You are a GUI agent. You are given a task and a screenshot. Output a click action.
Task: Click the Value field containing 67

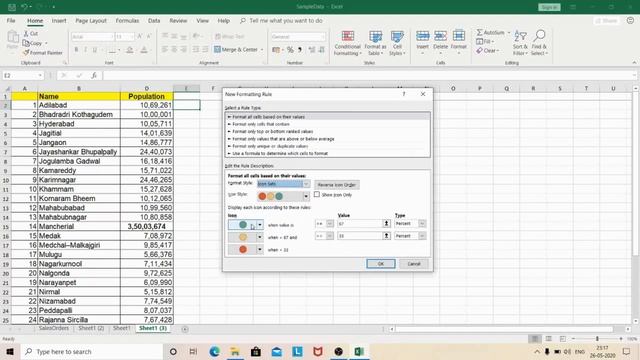(360, 224)
